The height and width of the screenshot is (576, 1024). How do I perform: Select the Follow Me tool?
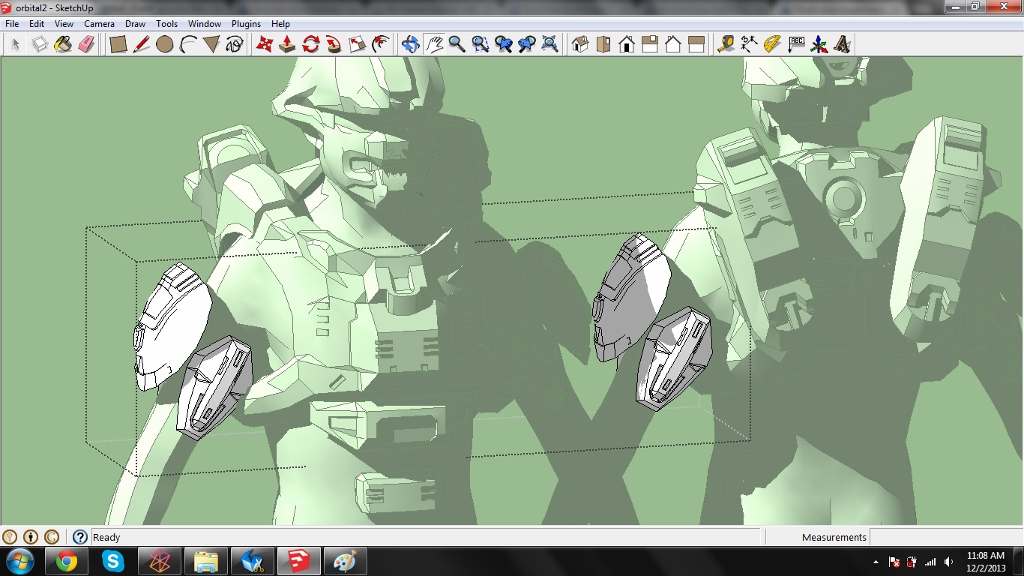pyautogui.click(x=334, y=44)
